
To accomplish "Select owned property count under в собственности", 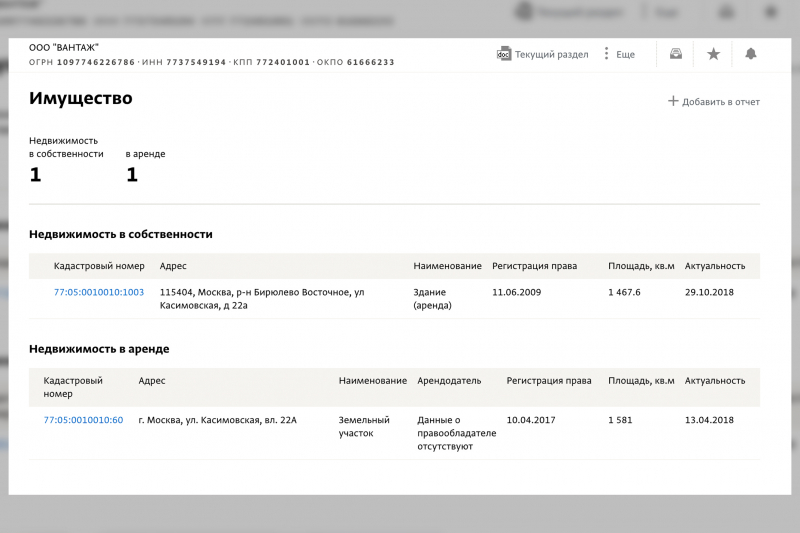I will (35, 175).
